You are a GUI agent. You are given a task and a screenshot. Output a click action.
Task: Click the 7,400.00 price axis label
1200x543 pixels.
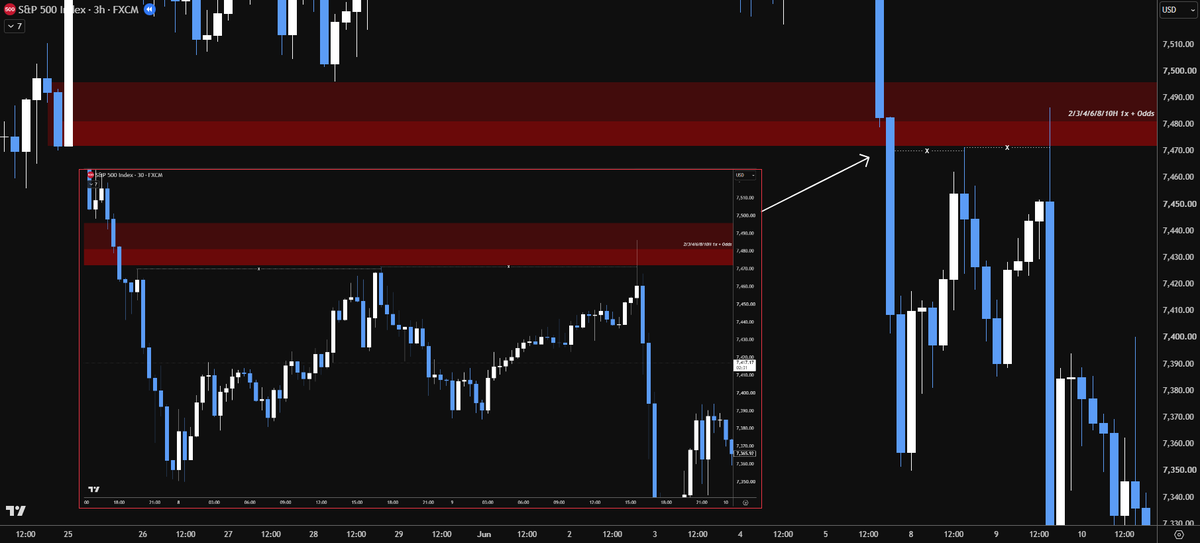click(1179, 337)
